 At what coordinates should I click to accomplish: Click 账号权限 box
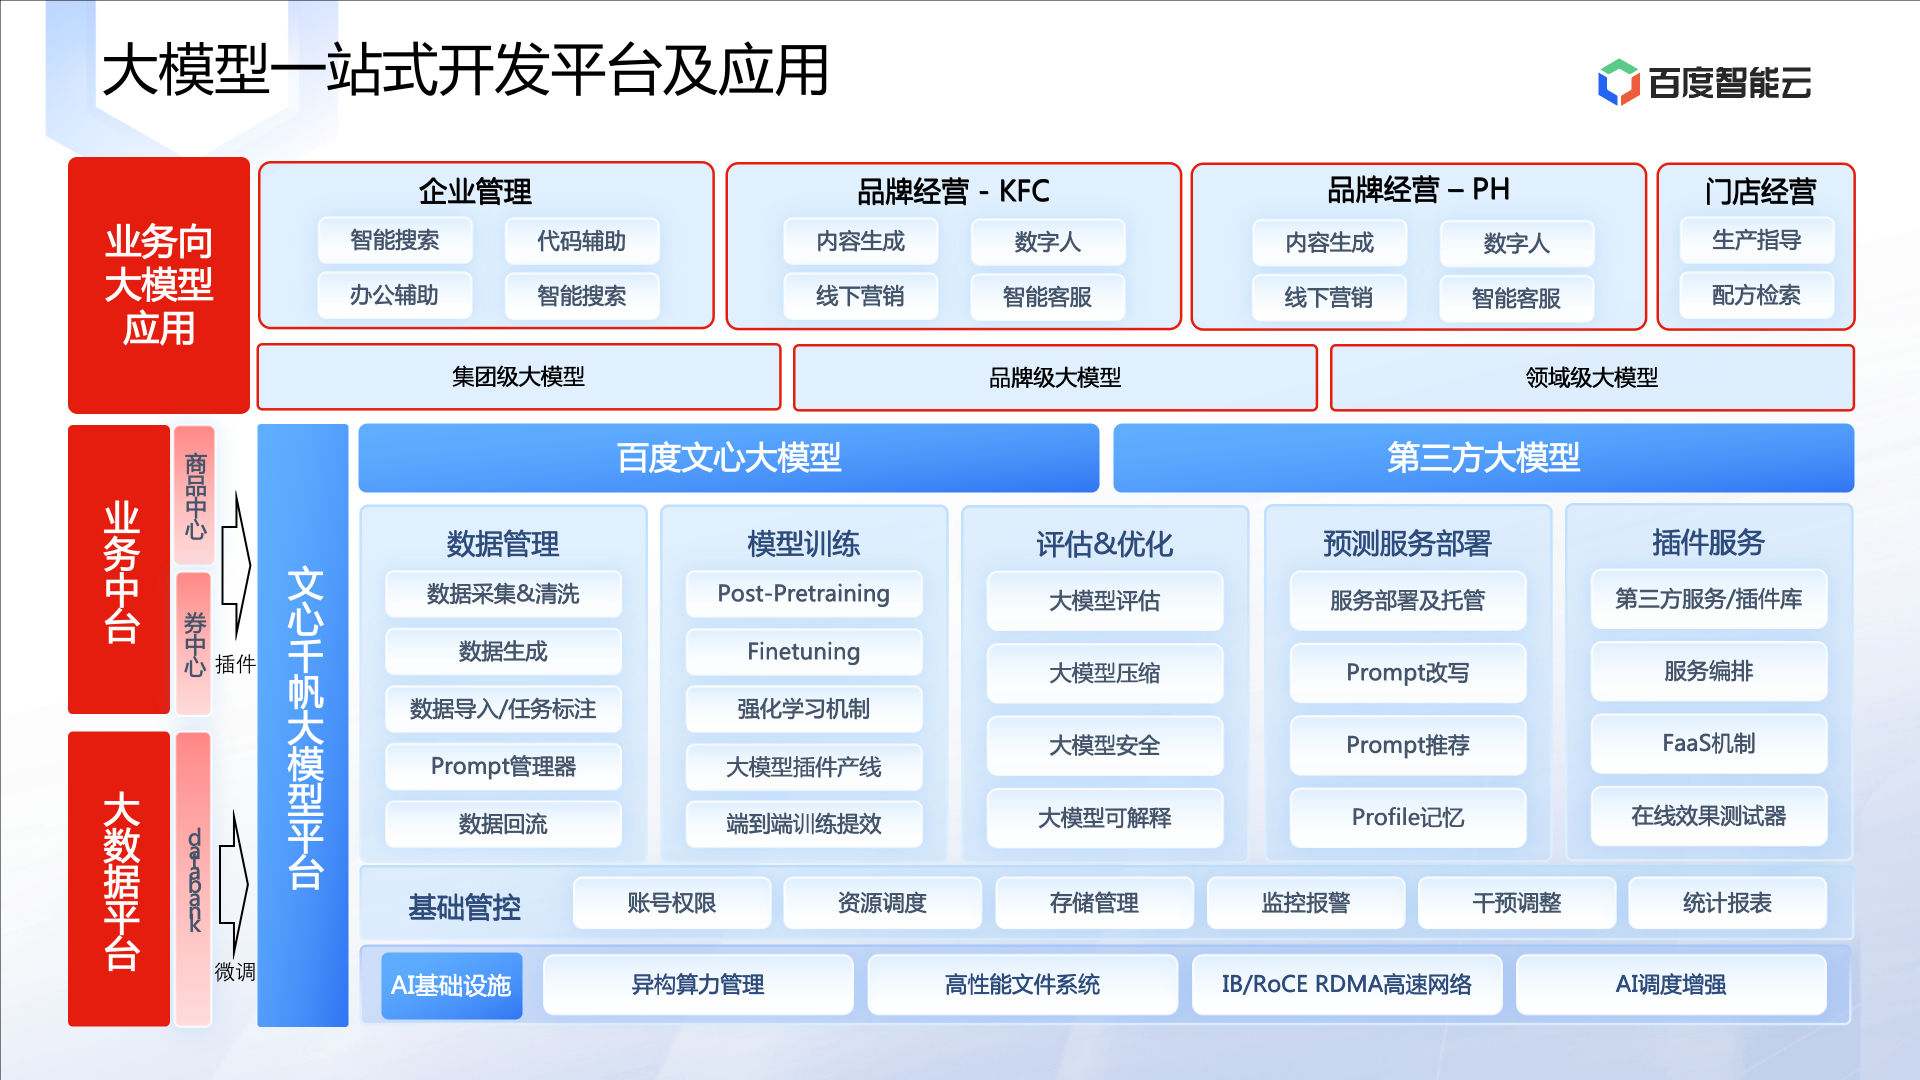pos(672,903)
